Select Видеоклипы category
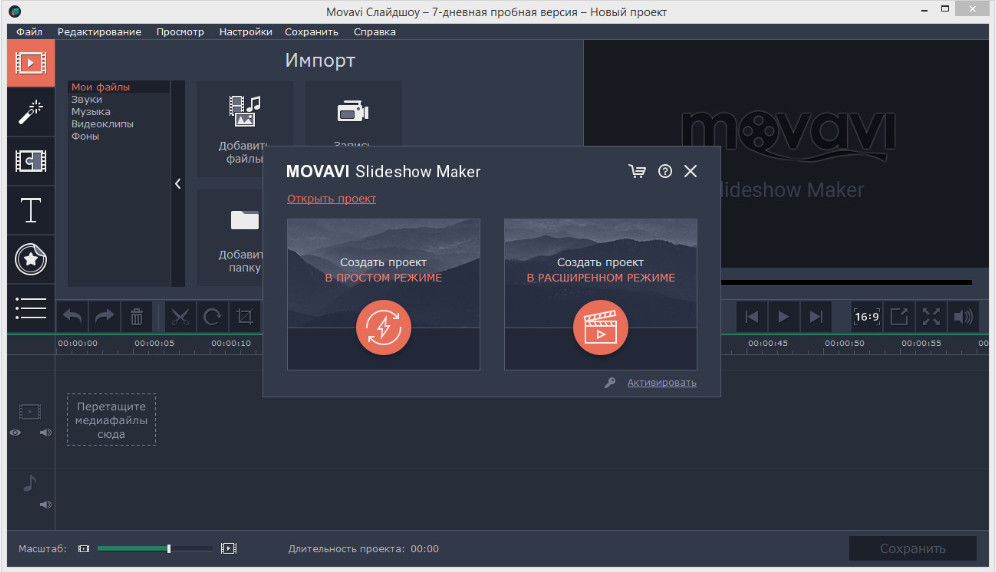 [x=102, y=124]
